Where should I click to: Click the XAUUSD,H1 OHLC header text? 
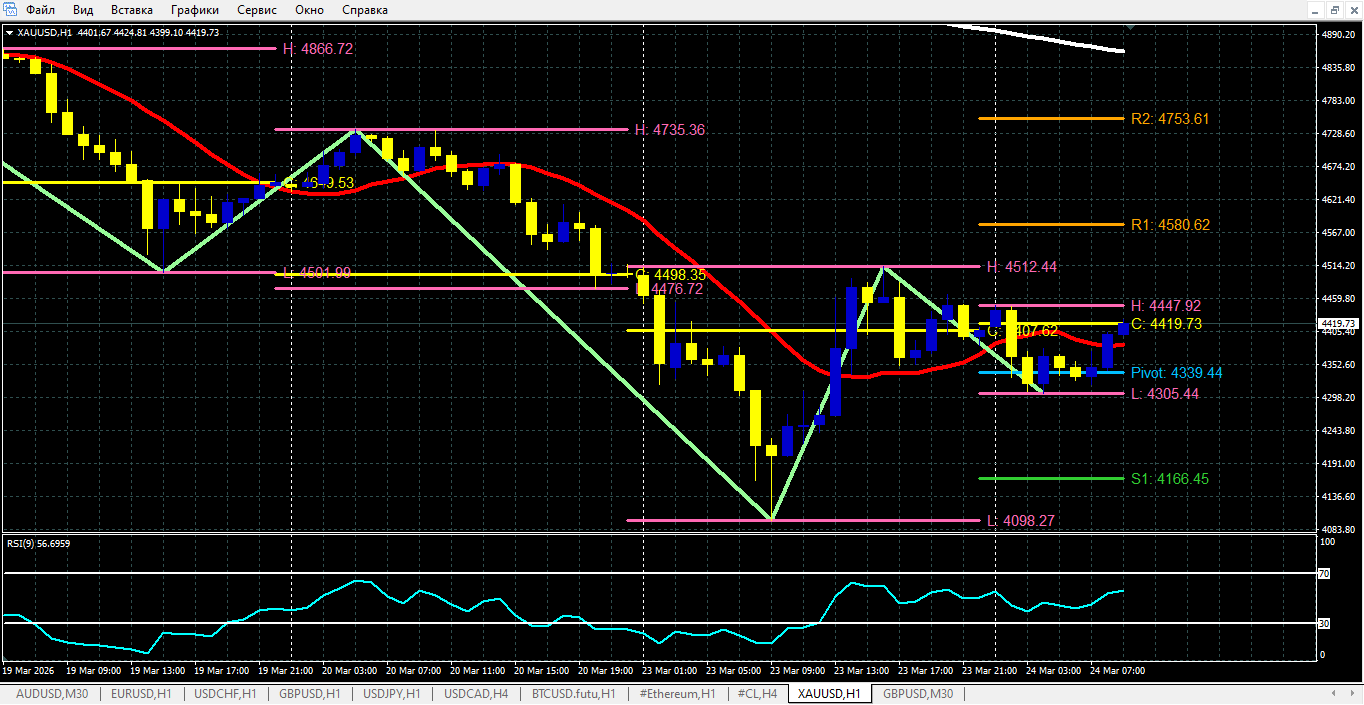[118, 32]
